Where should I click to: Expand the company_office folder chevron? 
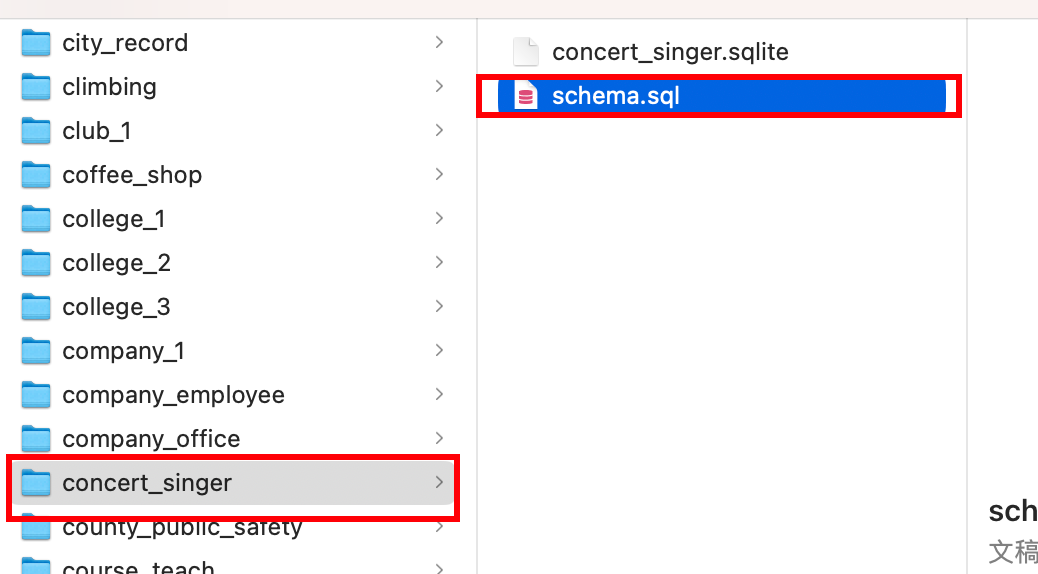pyautogui.click(x=439, y=439)
